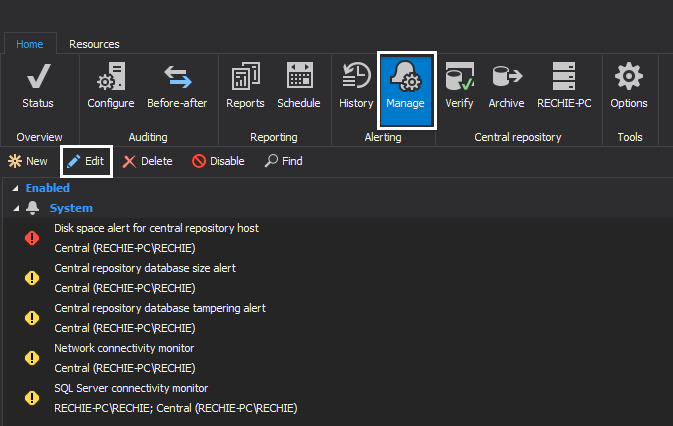Select the RECHIE-PC server icon
Viewport: 673px width, 426px height.
(564, 76)
